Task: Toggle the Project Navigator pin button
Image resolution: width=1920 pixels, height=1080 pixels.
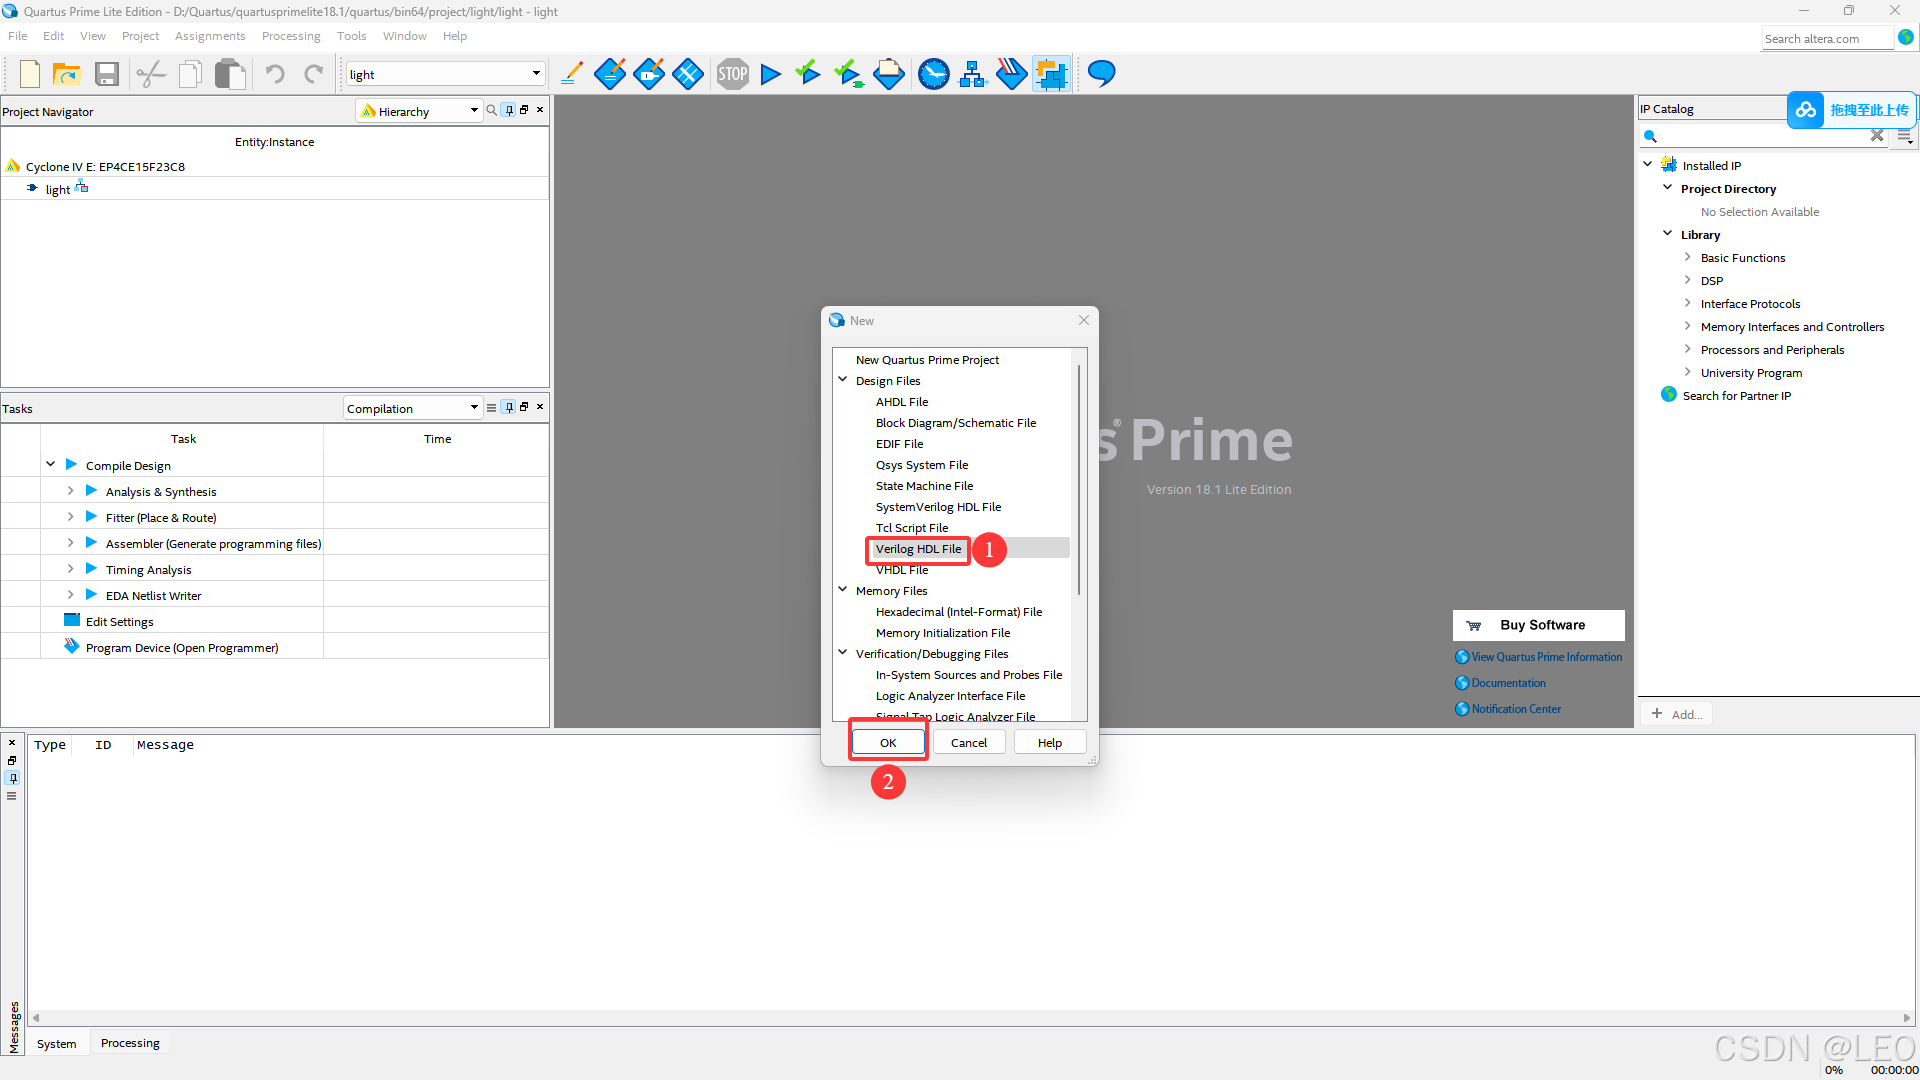Action: click(509, 110)
